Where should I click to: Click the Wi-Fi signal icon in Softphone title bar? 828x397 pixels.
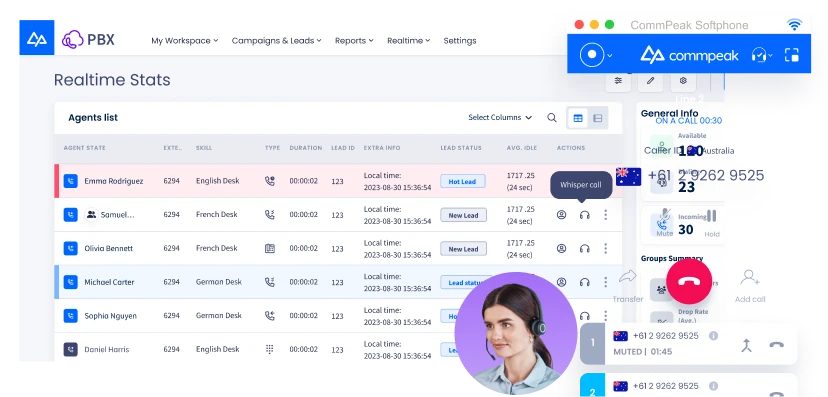(794, 24)
